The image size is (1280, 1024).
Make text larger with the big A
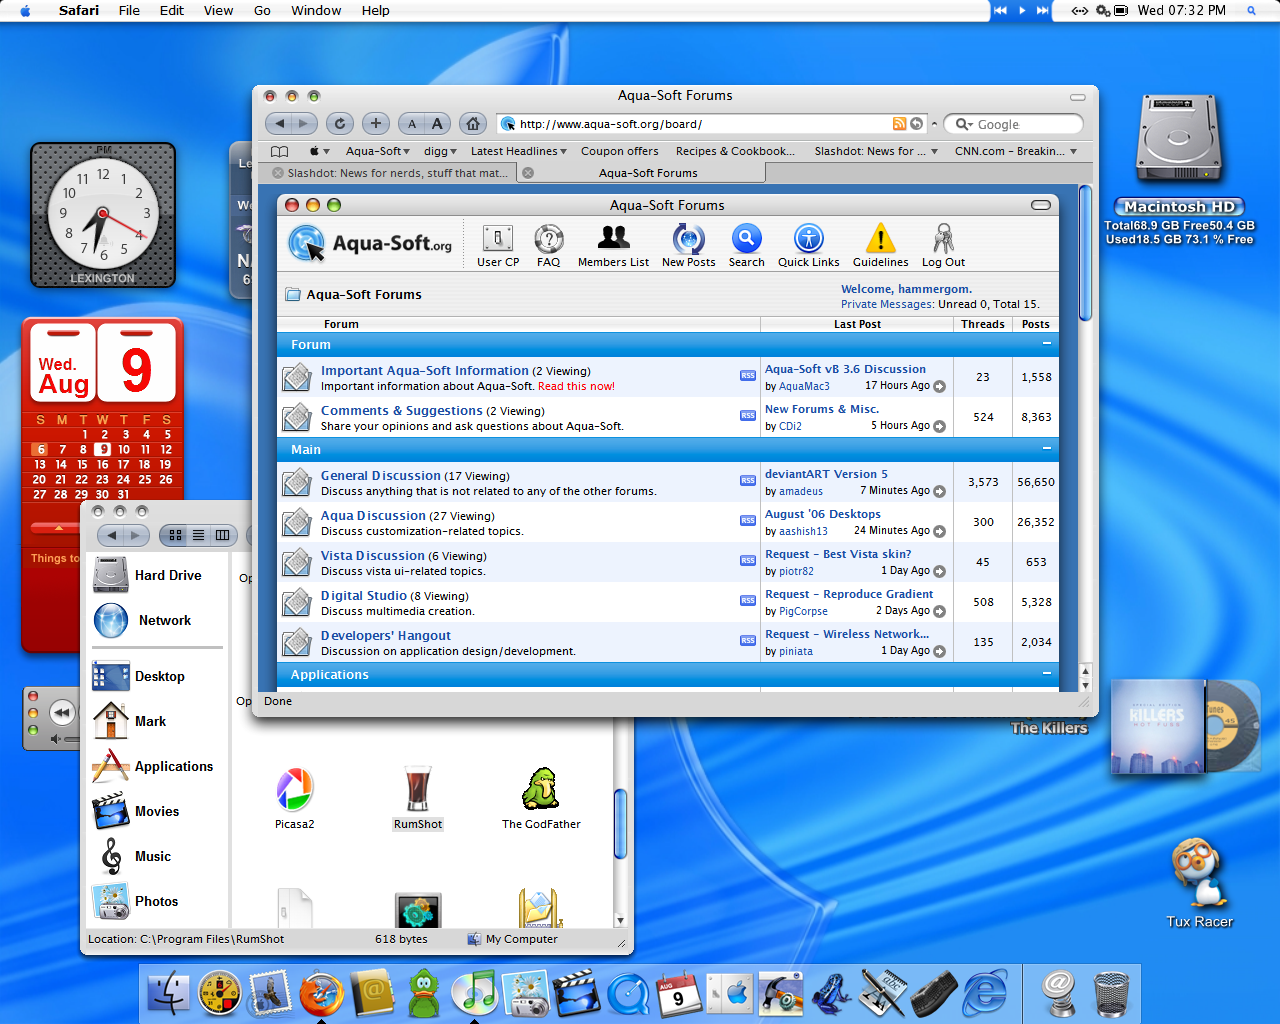437,123
